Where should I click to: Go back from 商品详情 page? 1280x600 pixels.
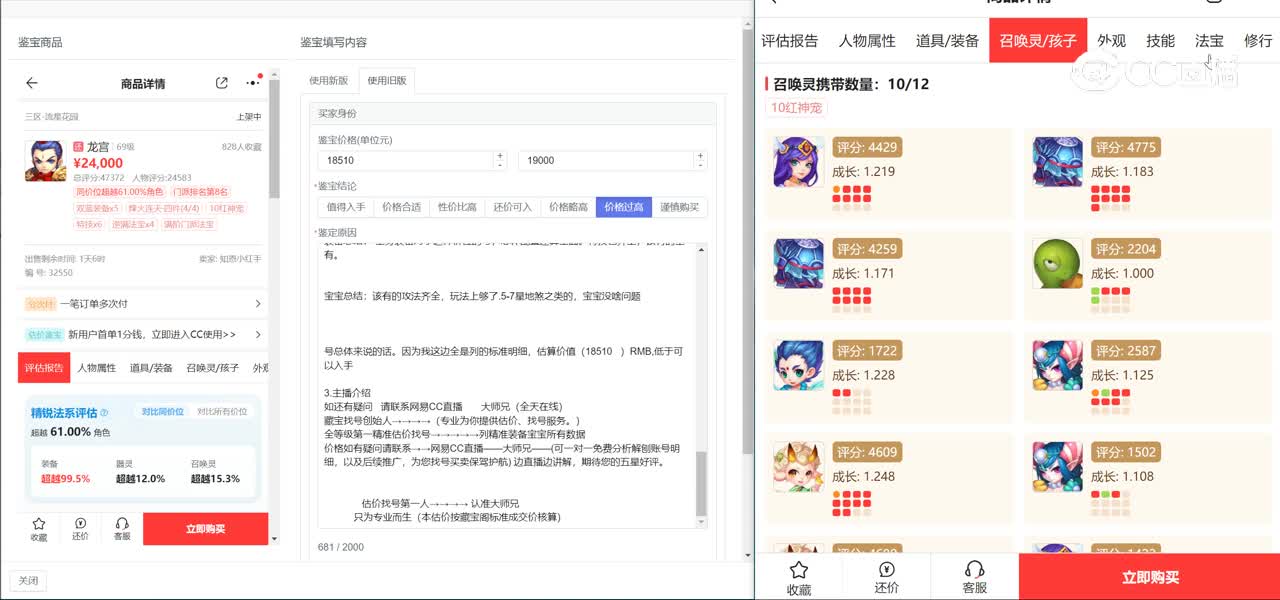click(32, 83)
